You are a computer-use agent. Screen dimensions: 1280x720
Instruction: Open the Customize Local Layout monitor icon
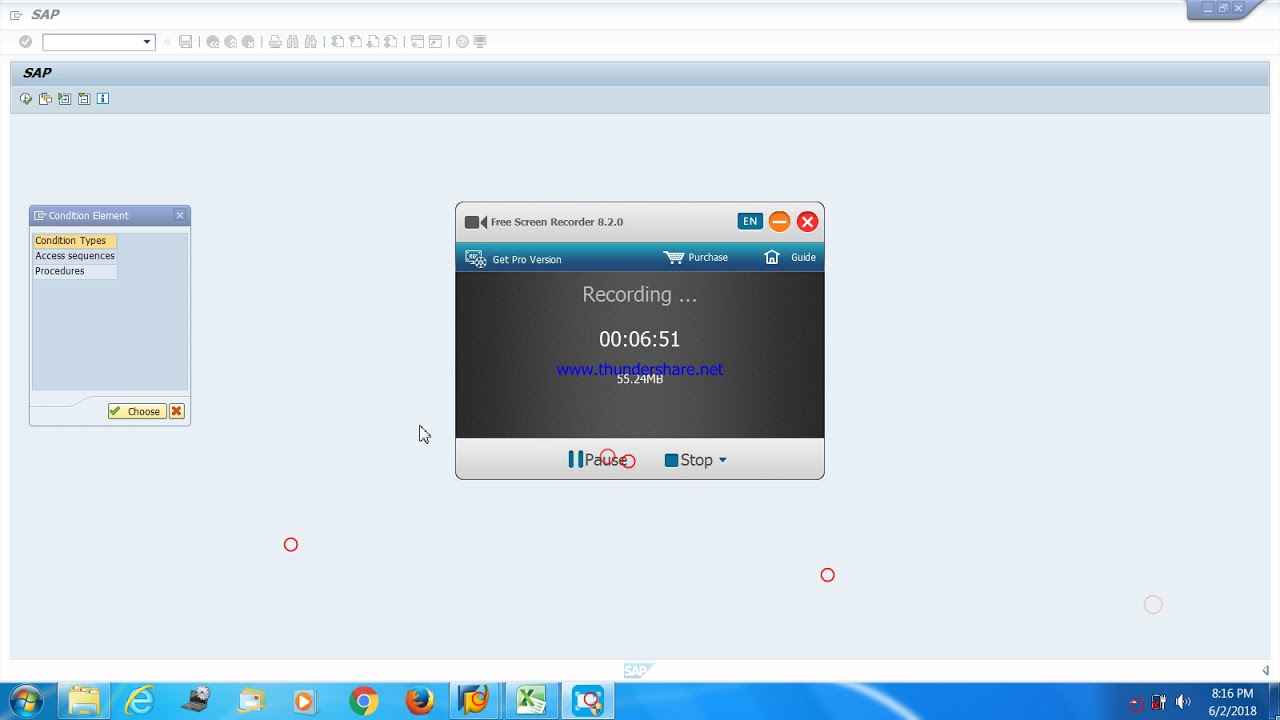click(x=480, y=42)
